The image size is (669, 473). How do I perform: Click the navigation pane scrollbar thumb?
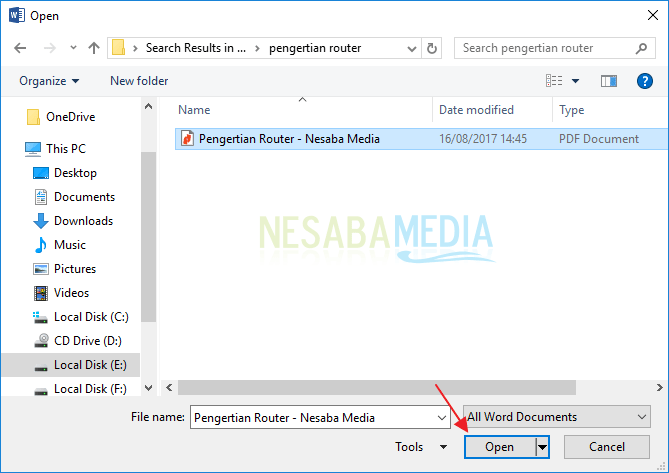click(148, 237)
